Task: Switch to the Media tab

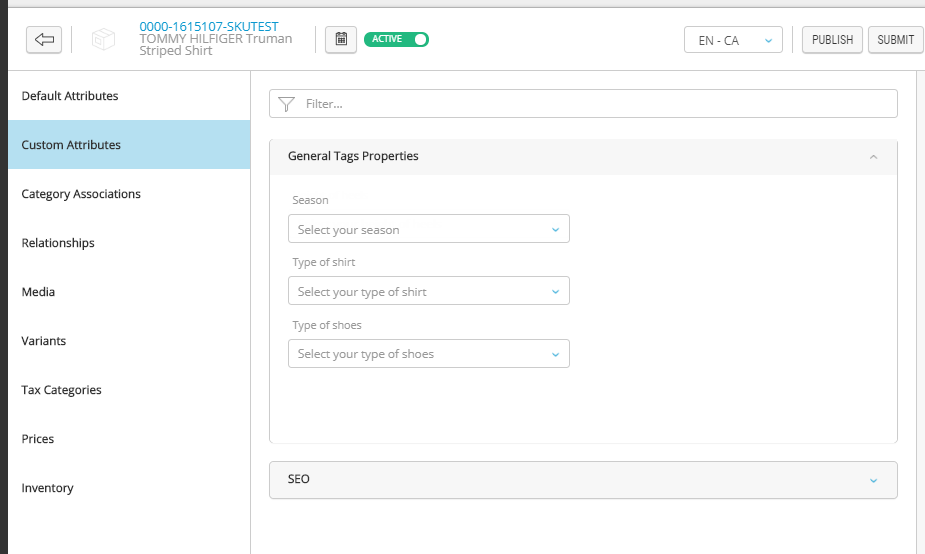Action: 38,292
